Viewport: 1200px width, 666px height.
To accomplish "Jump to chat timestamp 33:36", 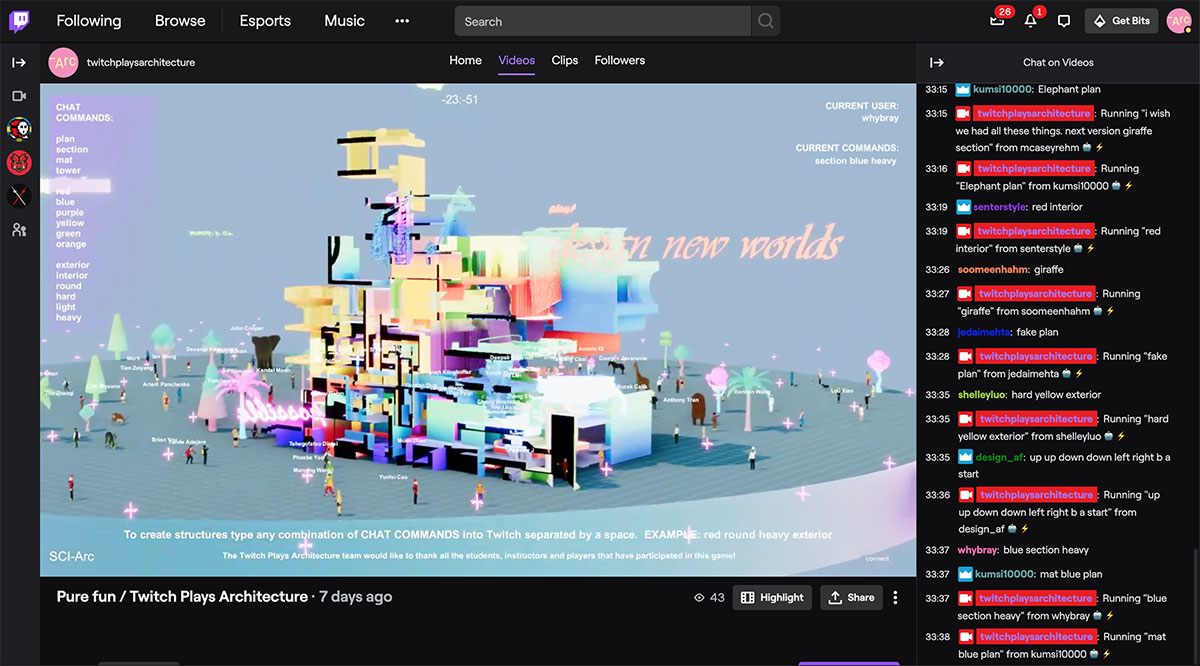I will 937,495.
